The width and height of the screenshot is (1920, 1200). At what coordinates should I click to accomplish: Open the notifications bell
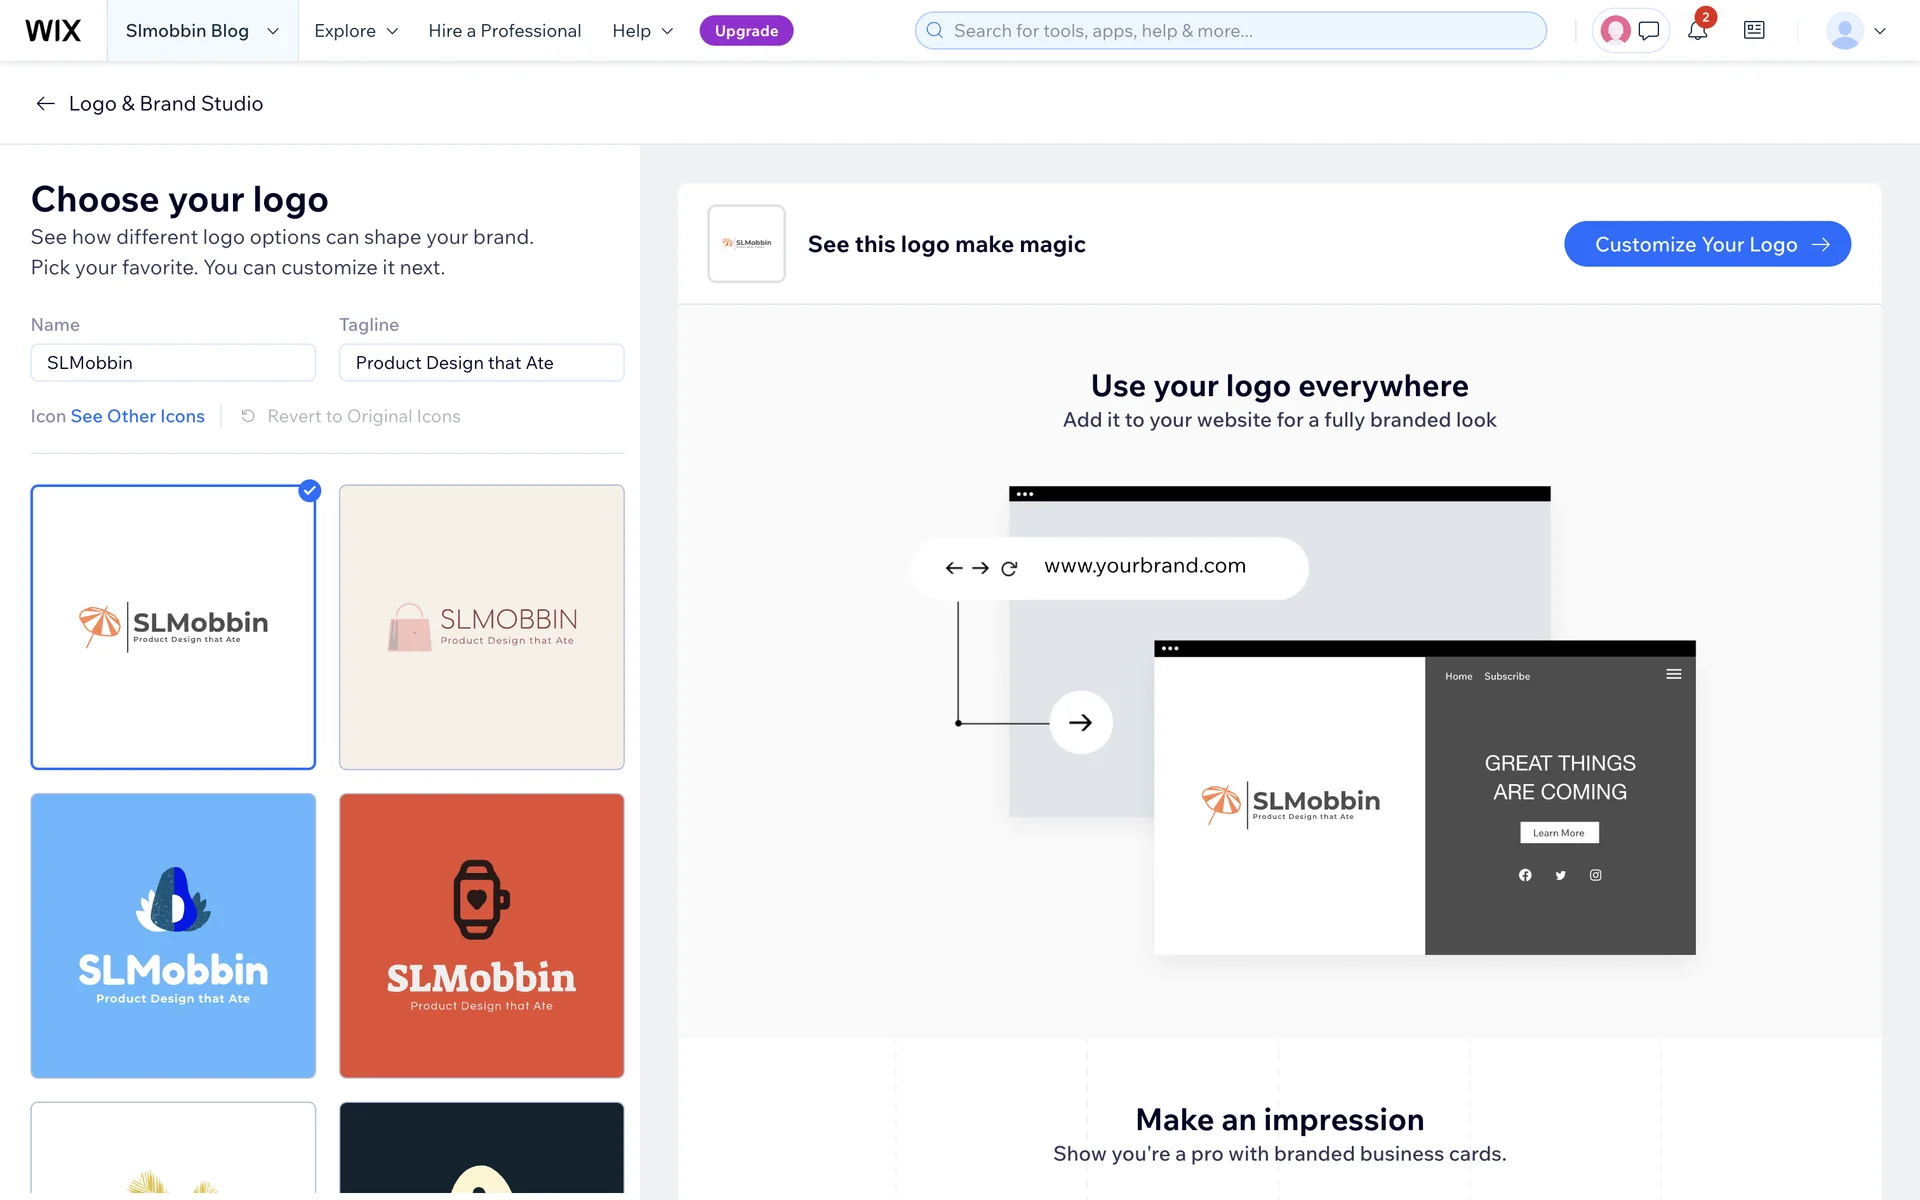coord(1697,31)
